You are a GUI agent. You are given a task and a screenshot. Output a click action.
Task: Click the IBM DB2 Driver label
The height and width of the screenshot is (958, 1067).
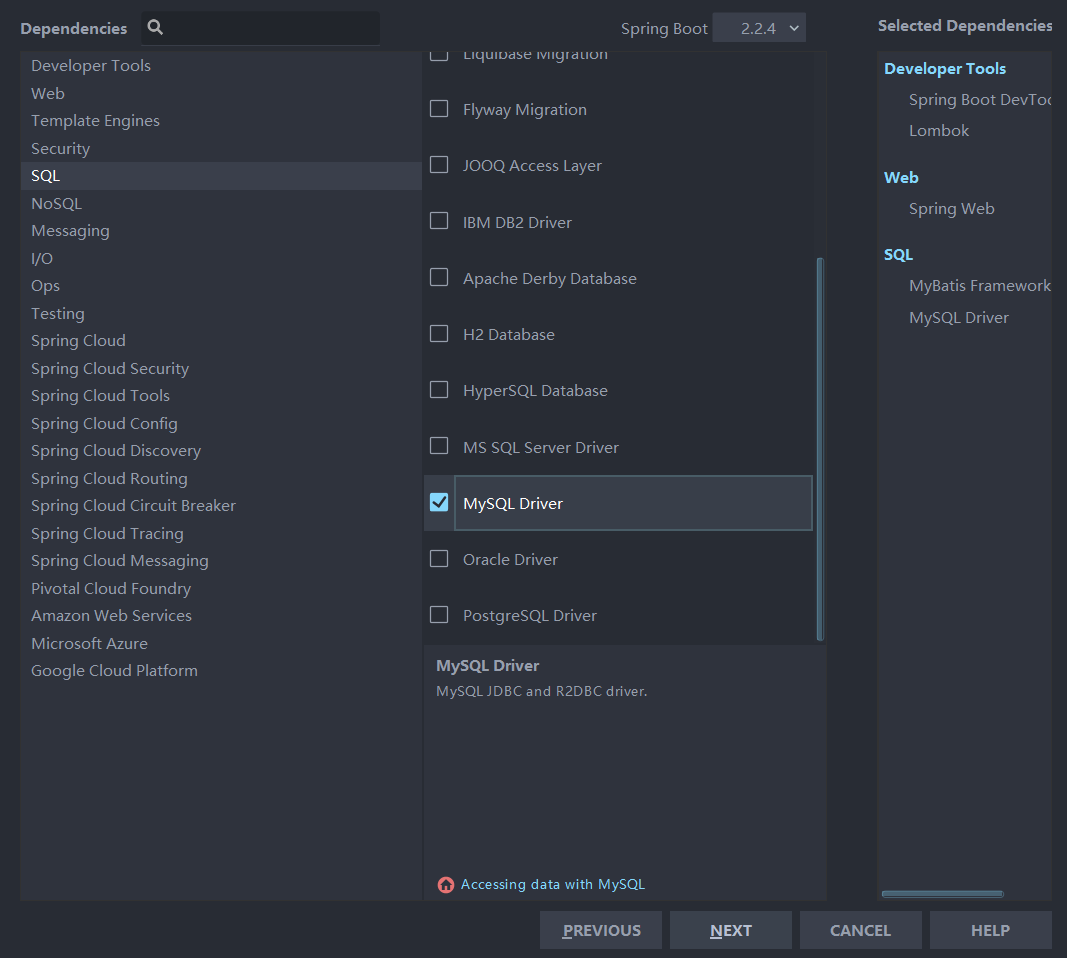coord(517,222)
